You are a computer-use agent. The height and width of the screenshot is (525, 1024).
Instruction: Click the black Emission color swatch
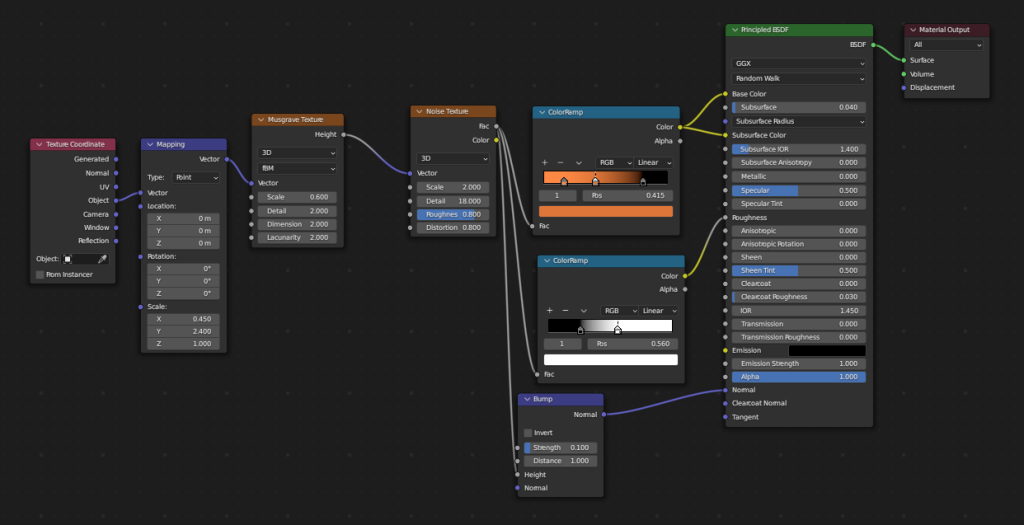coord(826,350)
